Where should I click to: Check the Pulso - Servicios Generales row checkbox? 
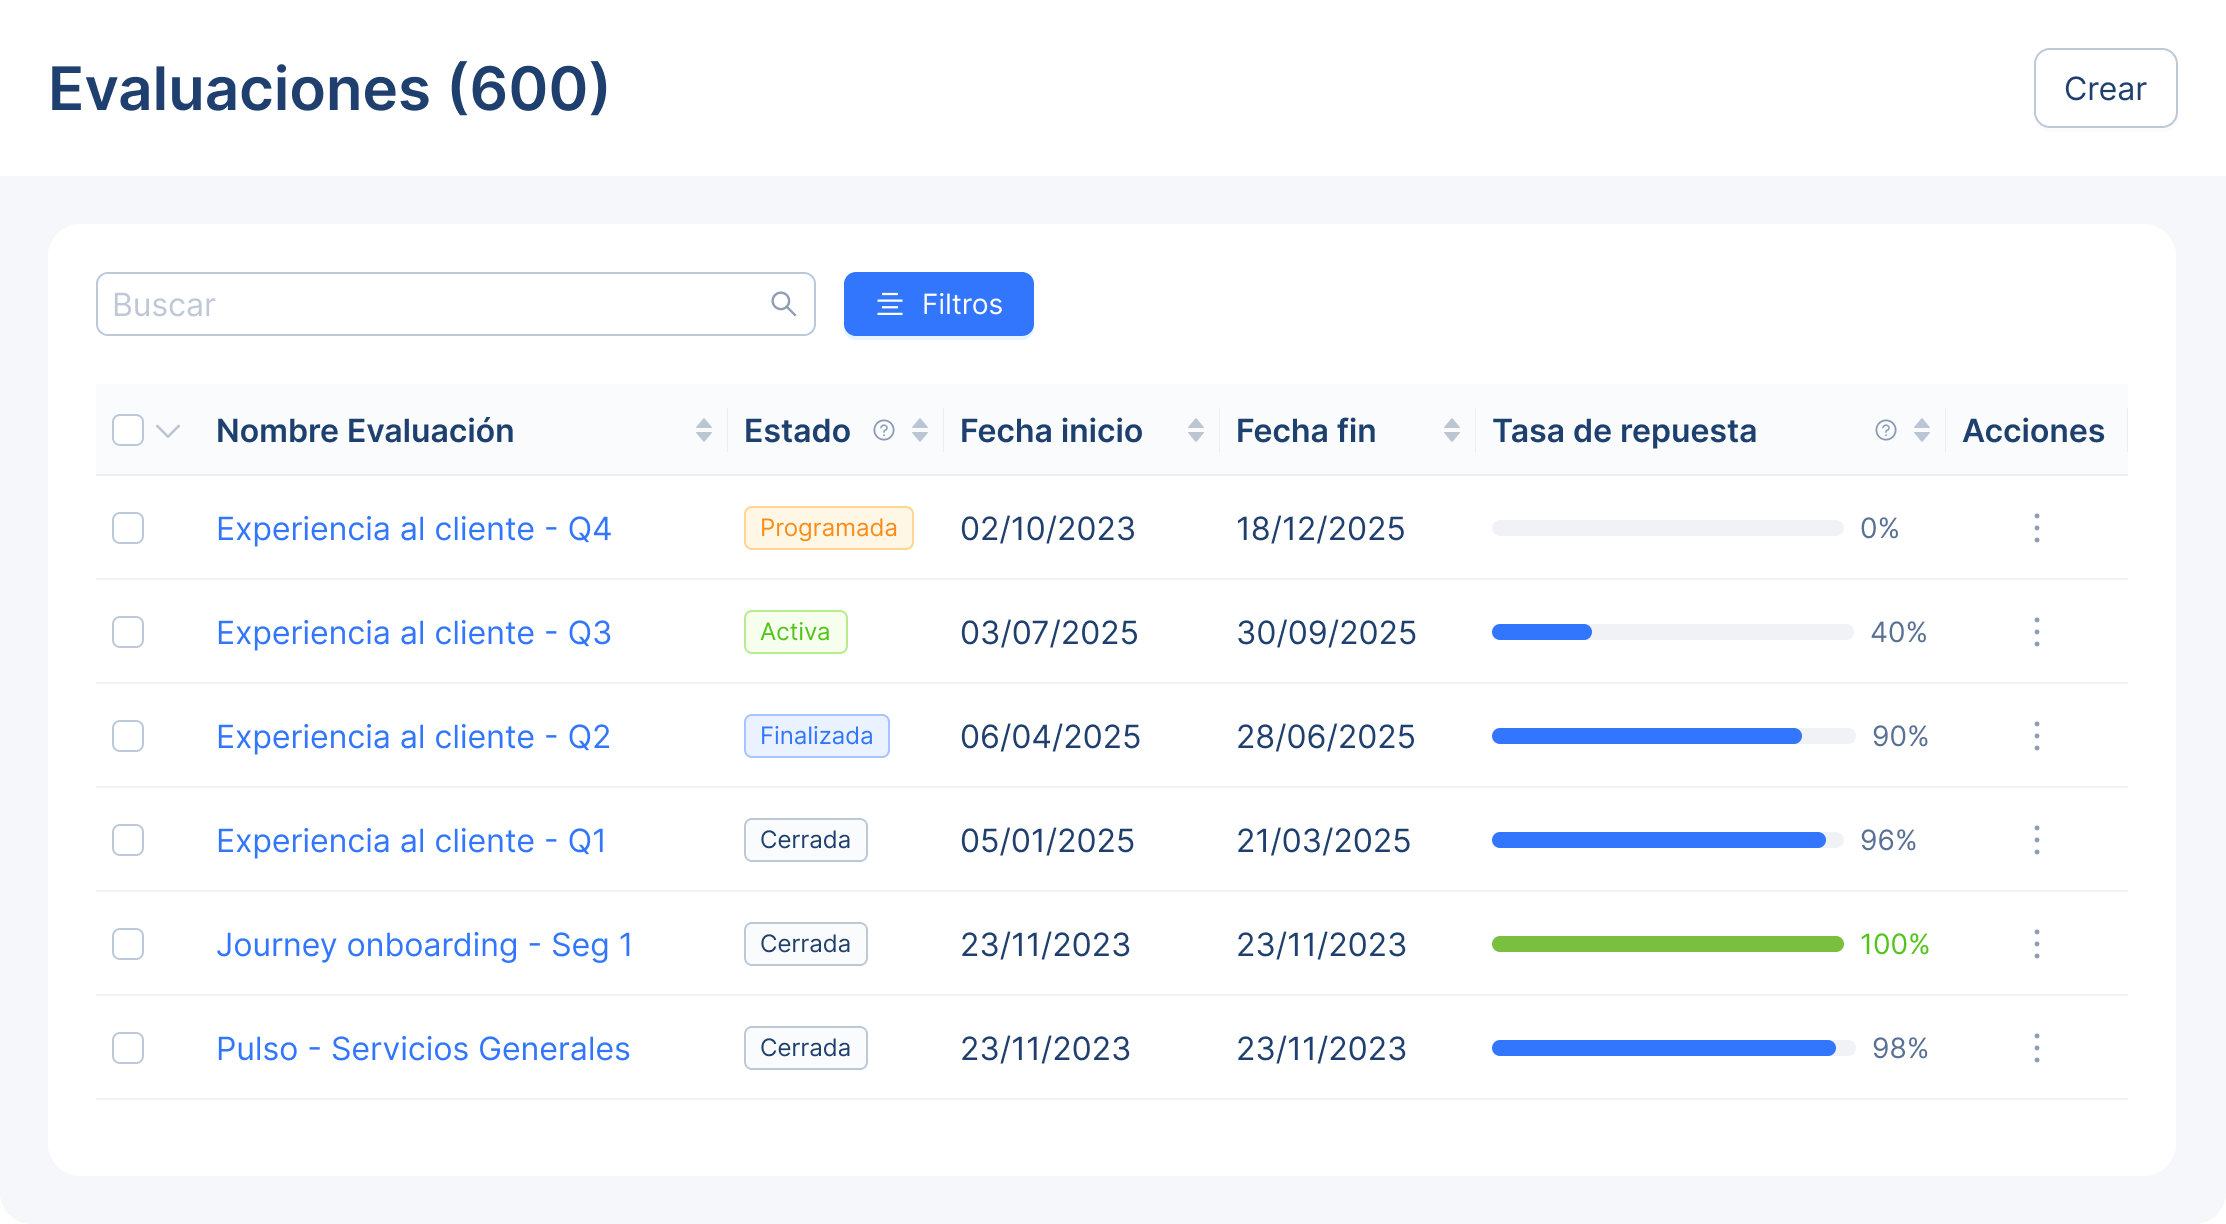(x=128, y=1048)
